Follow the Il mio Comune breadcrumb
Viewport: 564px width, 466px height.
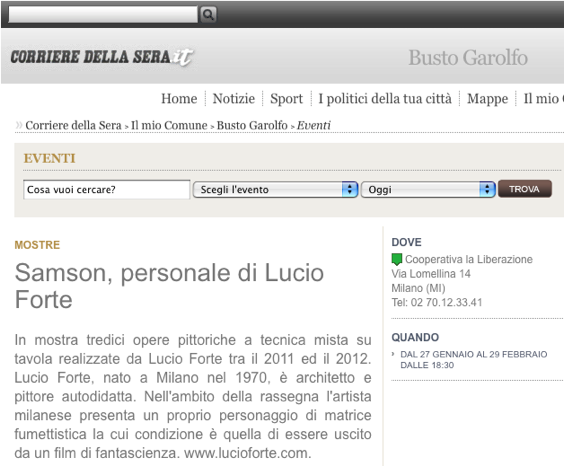(169, 125)
